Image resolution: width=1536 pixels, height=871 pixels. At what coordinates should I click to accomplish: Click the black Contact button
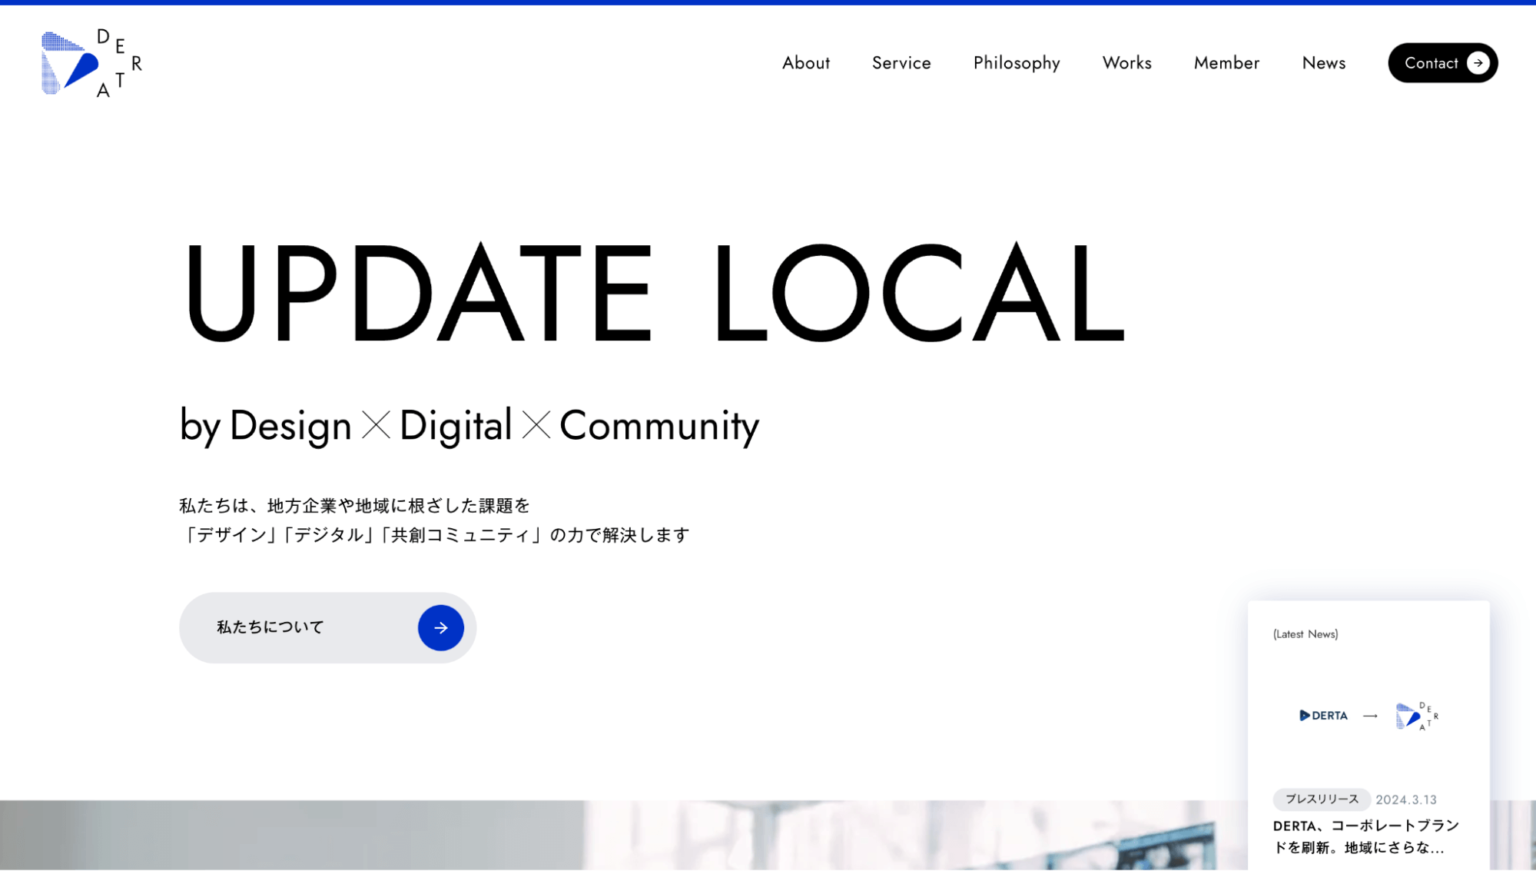coord(1431,63)
